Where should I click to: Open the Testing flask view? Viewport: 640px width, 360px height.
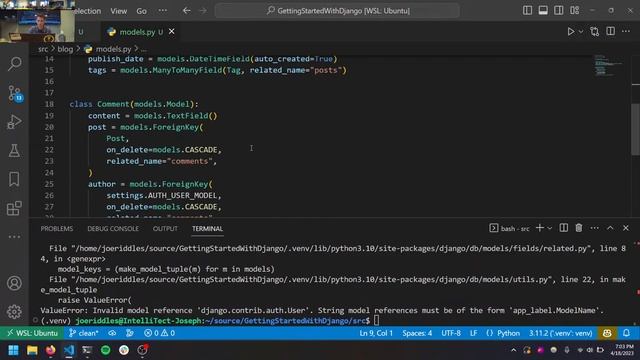pyautogui.click(x=15, y=150)
